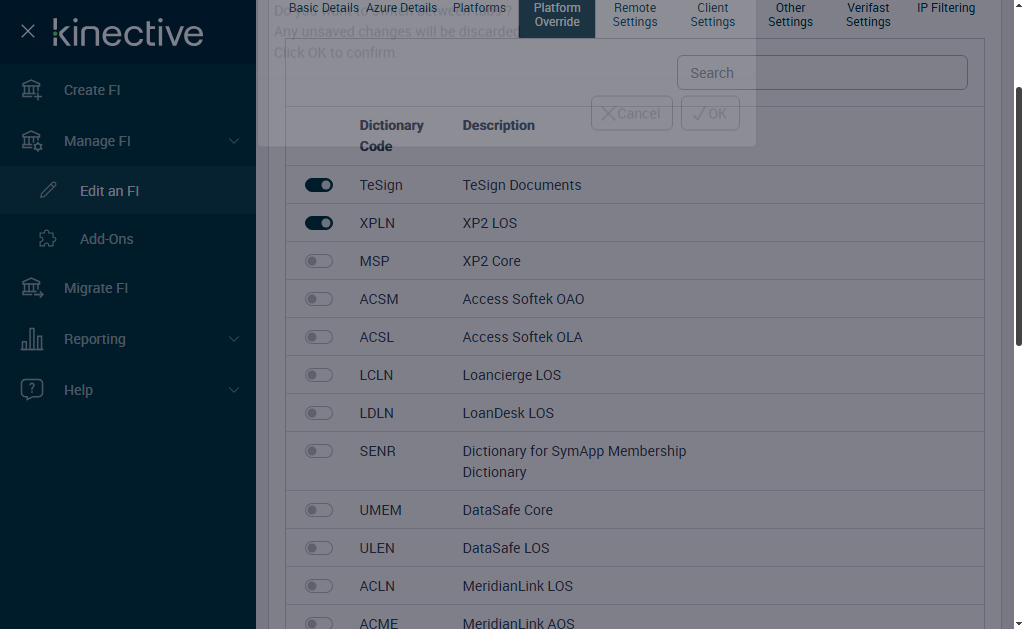Enable the LCLN Loancierge LOS toggle
Viewport: 1024px width, 629px height.
(x=319, y=374)
